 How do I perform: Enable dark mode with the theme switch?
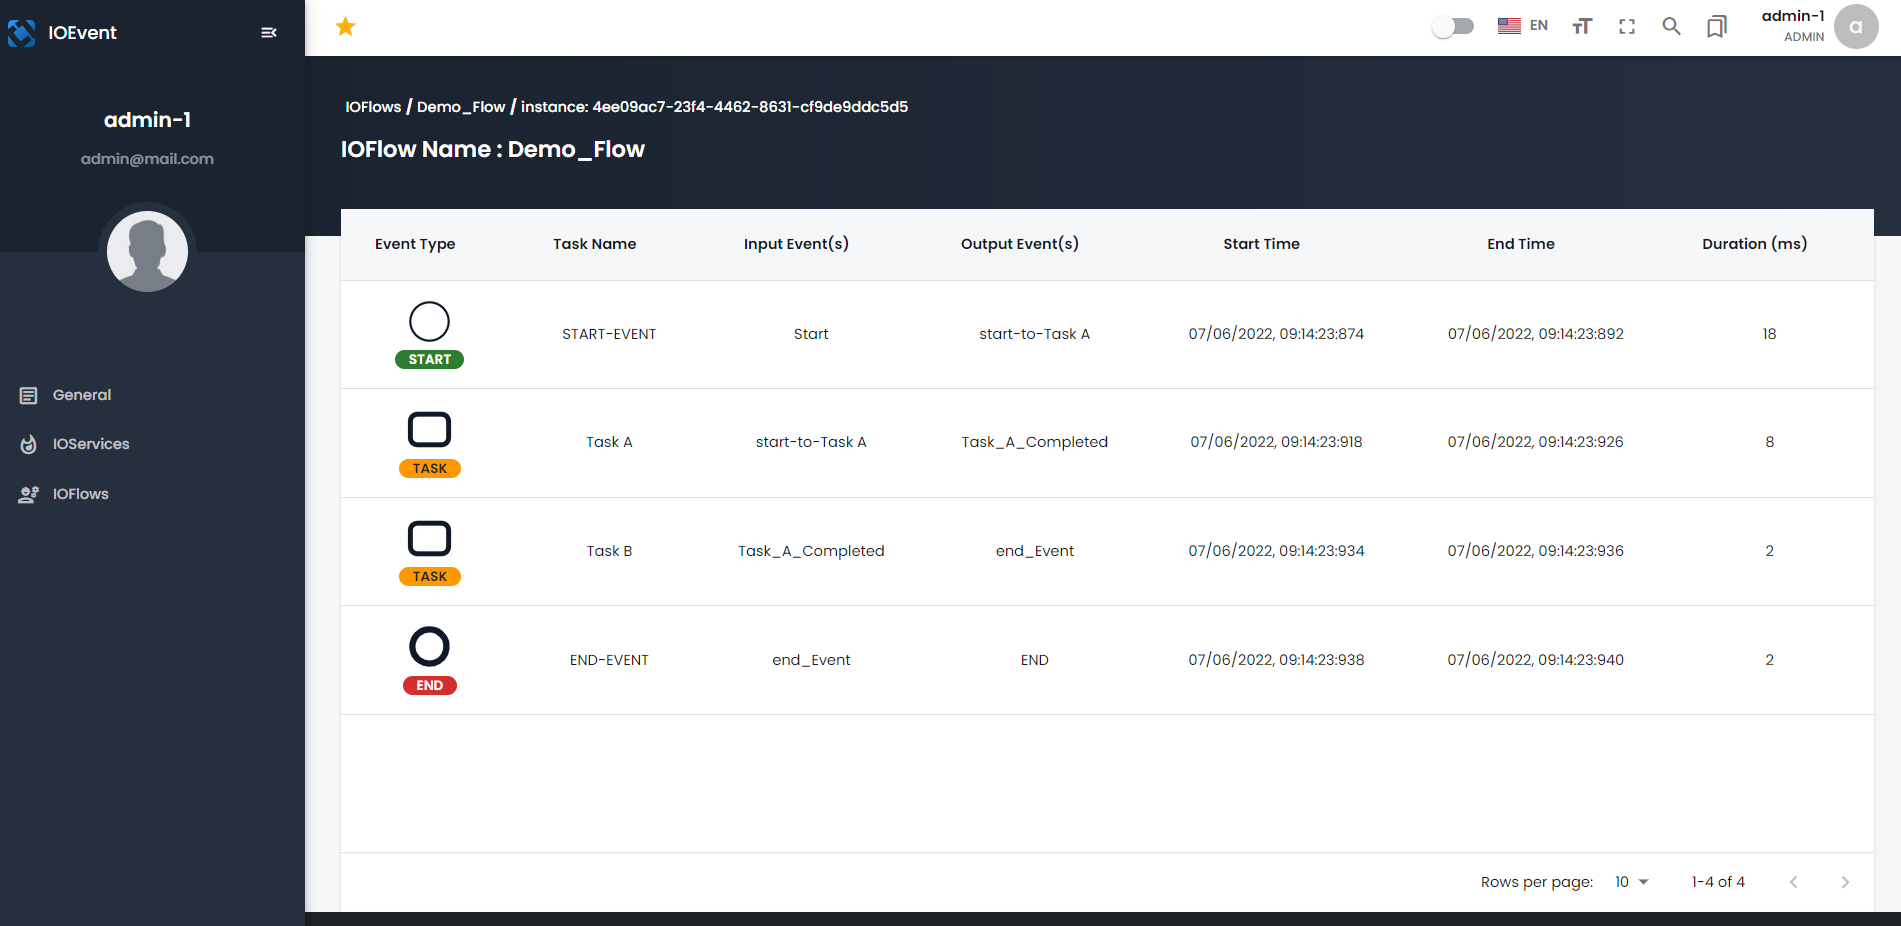1453,25
